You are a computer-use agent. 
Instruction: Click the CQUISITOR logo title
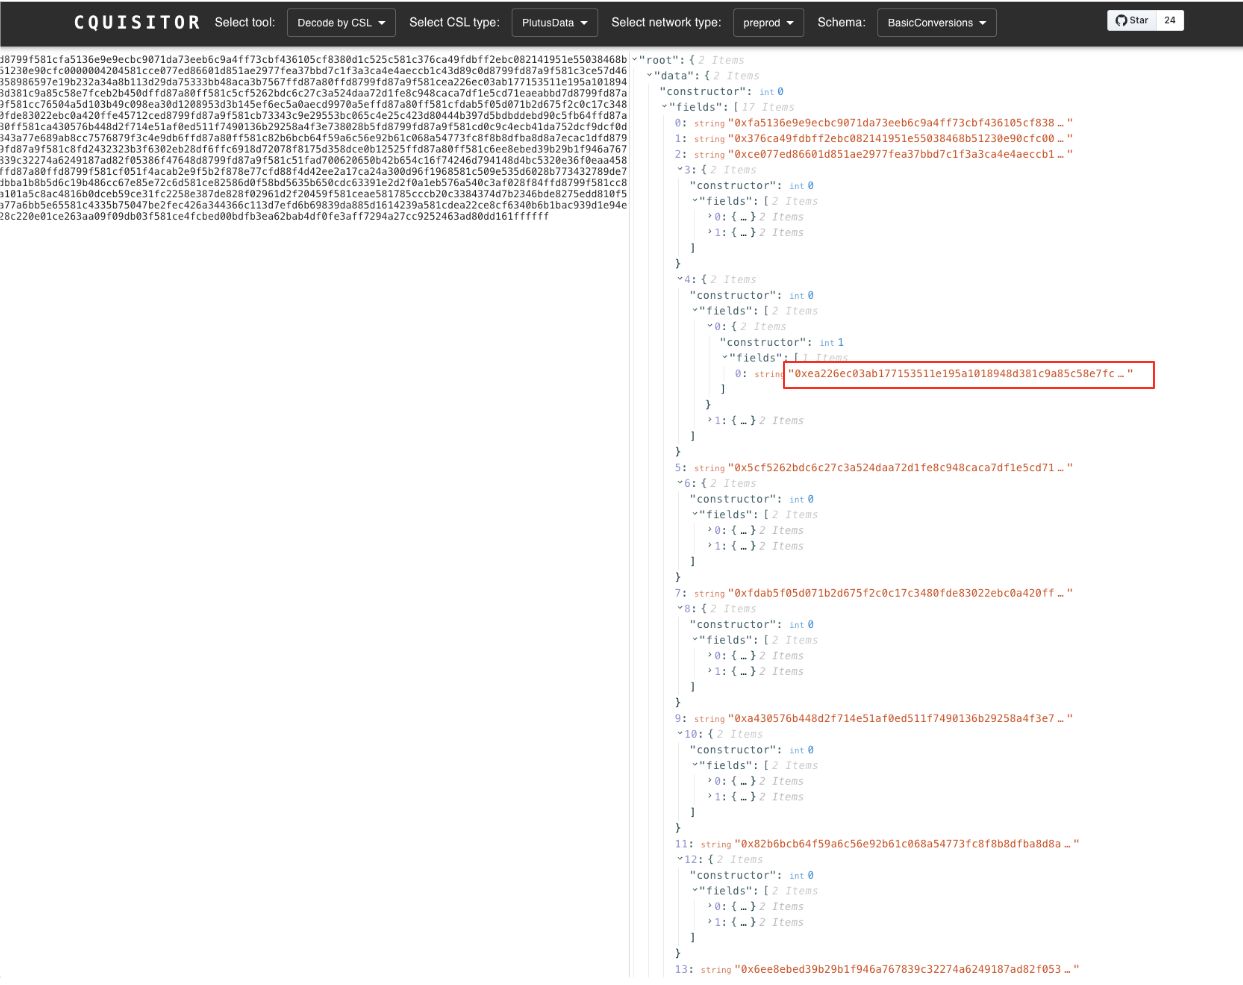pos(137,22)
